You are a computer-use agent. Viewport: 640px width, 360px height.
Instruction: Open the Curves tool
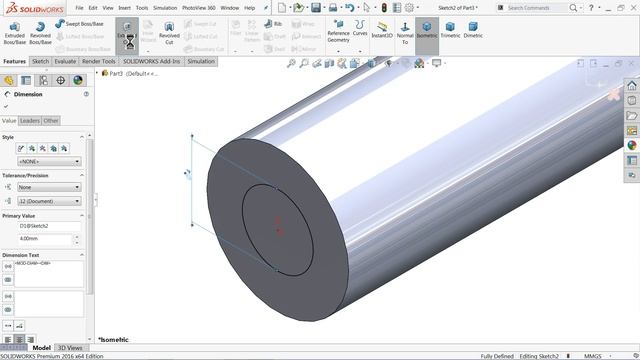coord(360,28)
